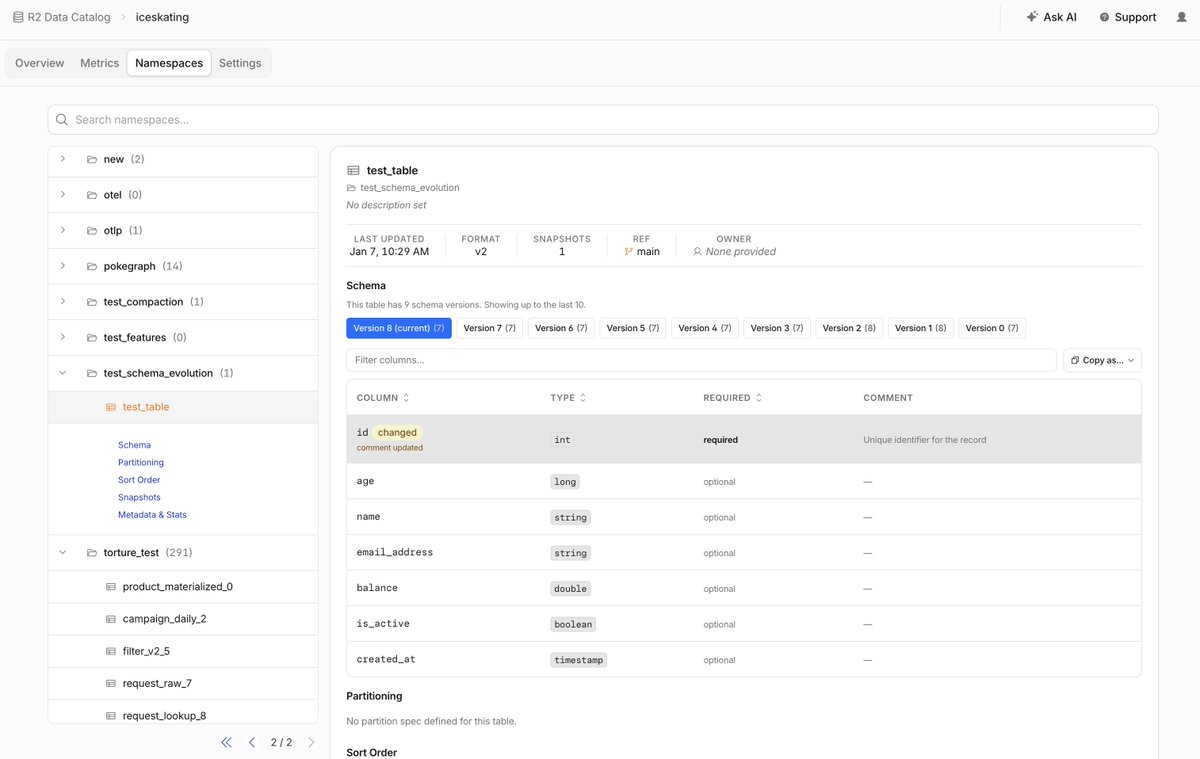1200x759 pixels.
Task: Open the user profile icon
Action: 1181,17
